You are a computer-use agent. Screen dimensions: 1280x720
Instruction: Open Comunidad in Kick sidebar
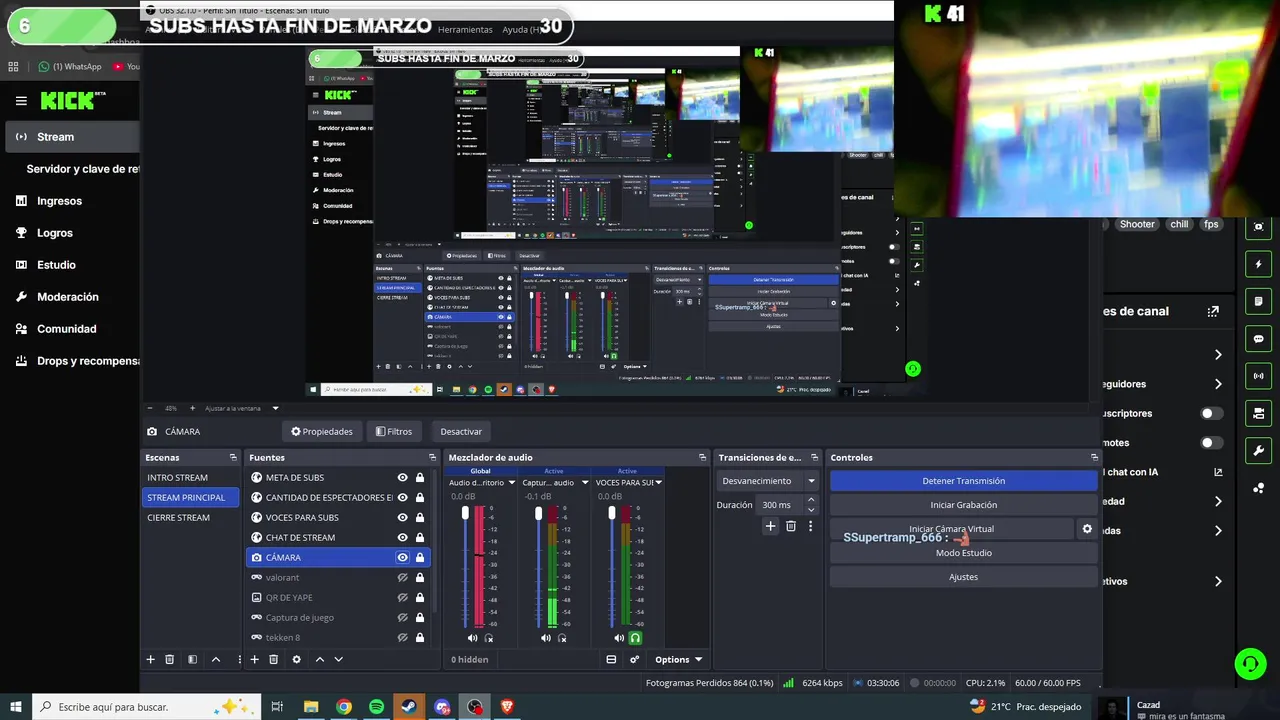pos(67,329)
